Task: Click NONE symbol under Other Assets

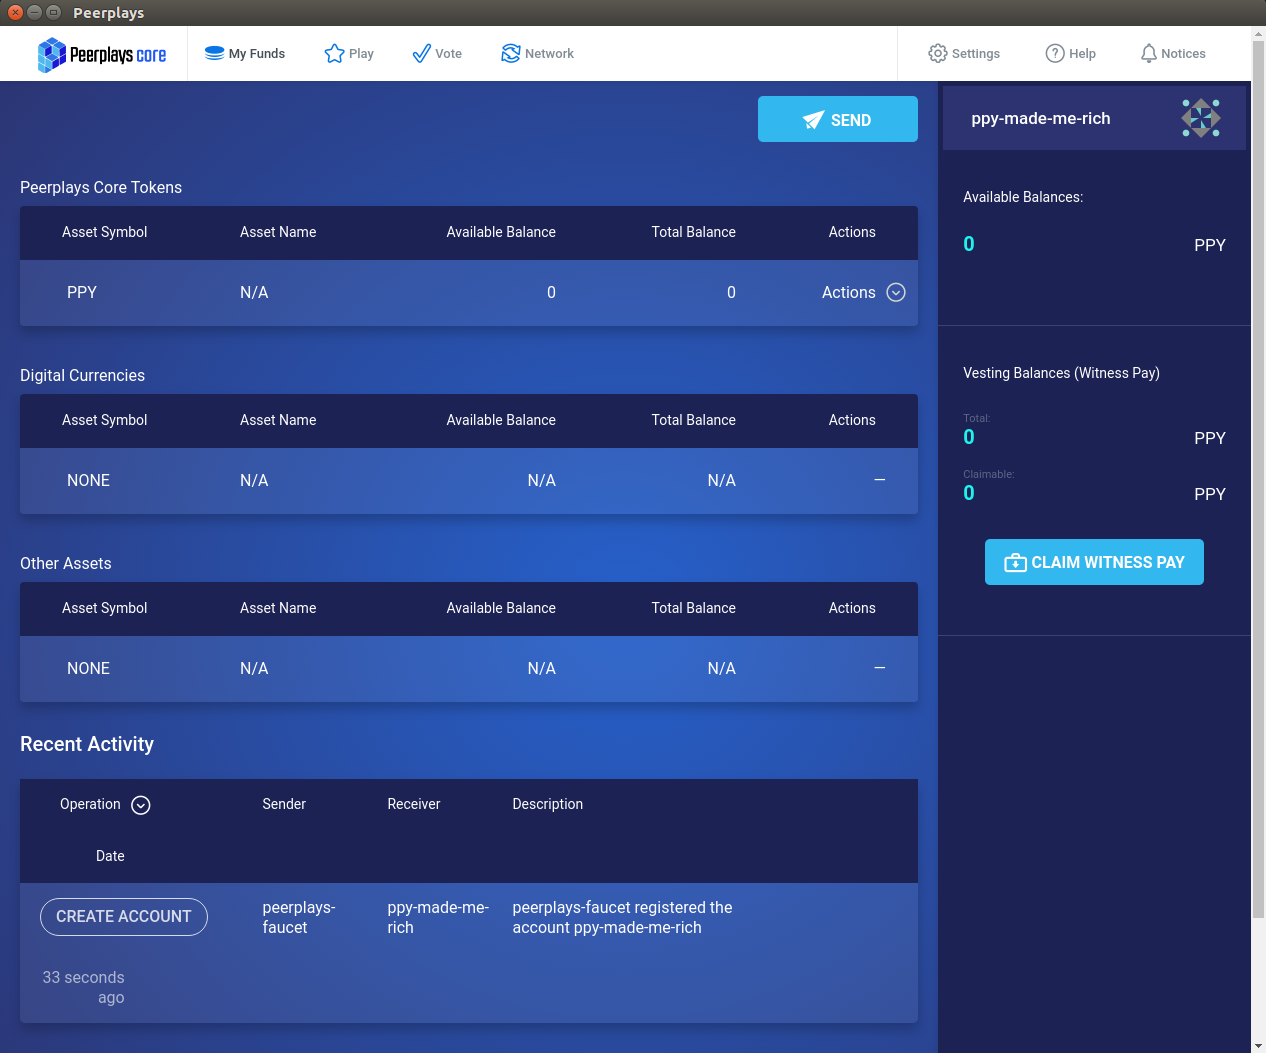Action: coord(88,668)
